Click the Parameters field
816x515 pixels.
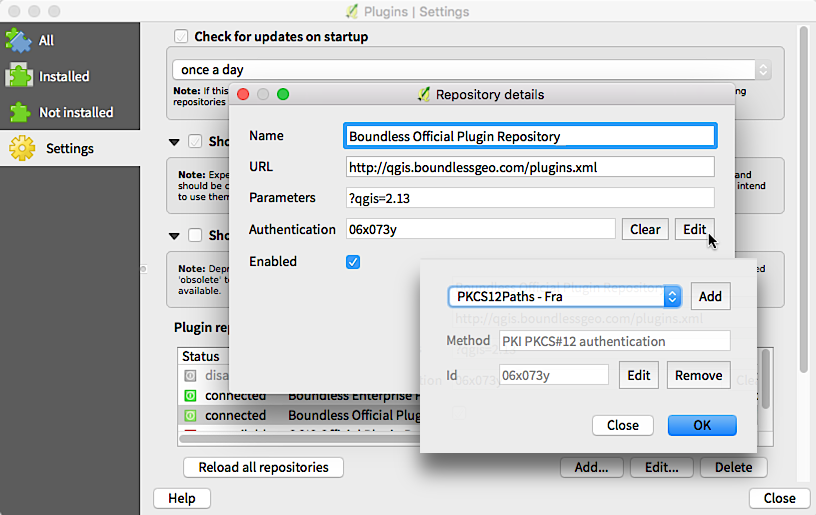click(x=530, y=198)
